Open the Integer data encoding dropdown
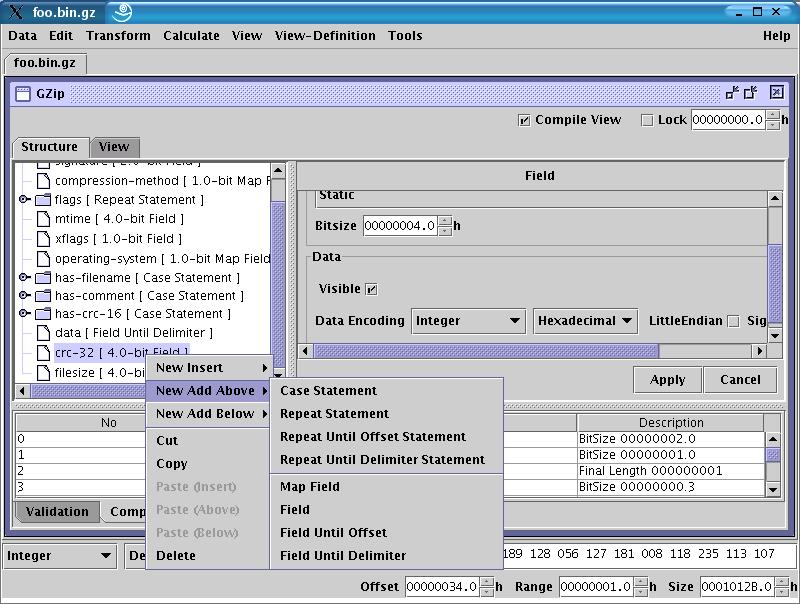800x604 pixels. tap(468, 321)
